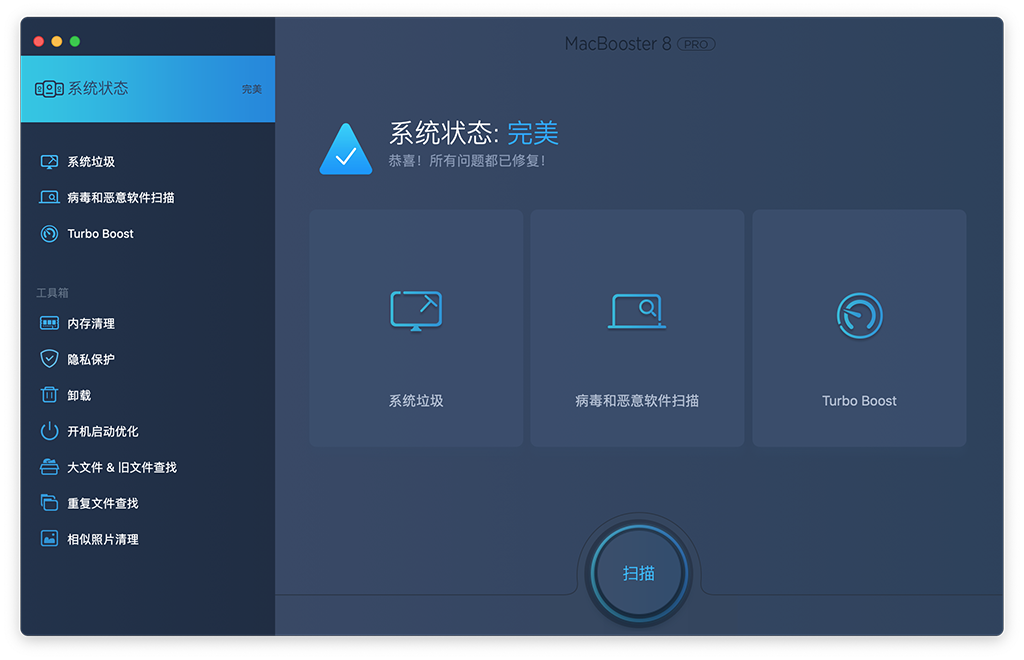Click the 系统垃圾 card caption

click(x=416, y=401)
